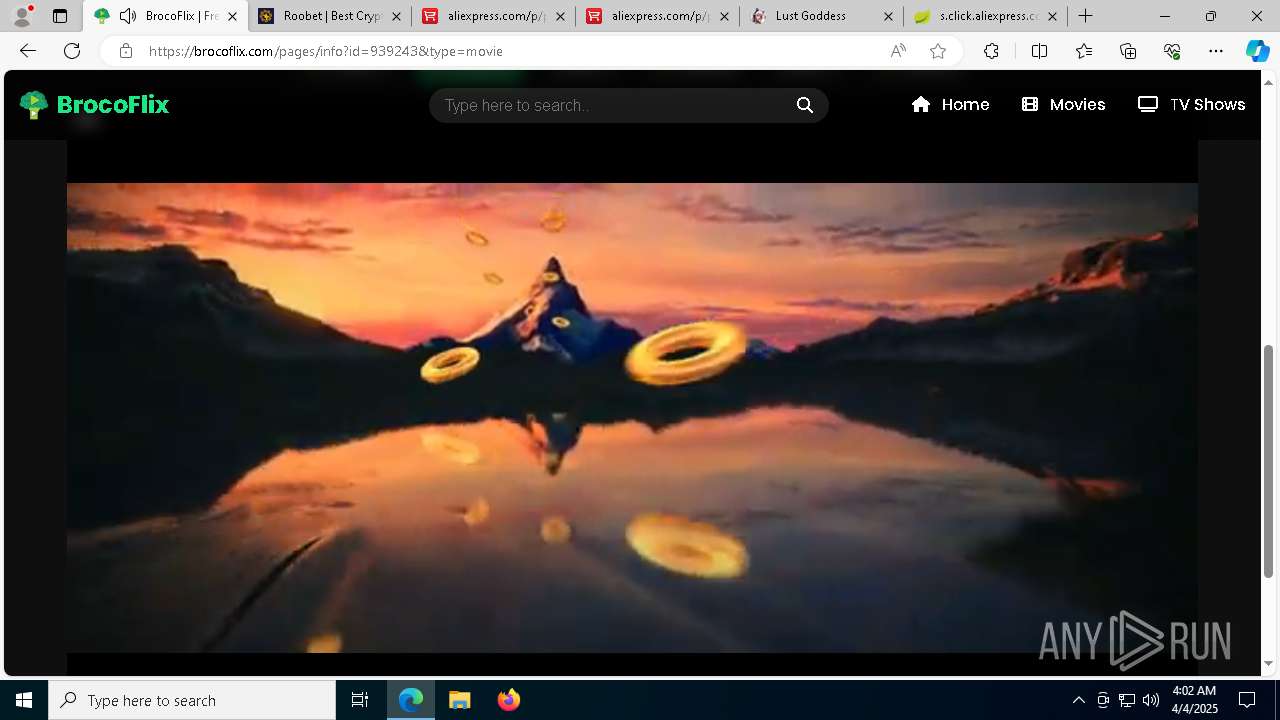Open the Windows Start menu
The image size is (1280, 720).
[24, 700]
